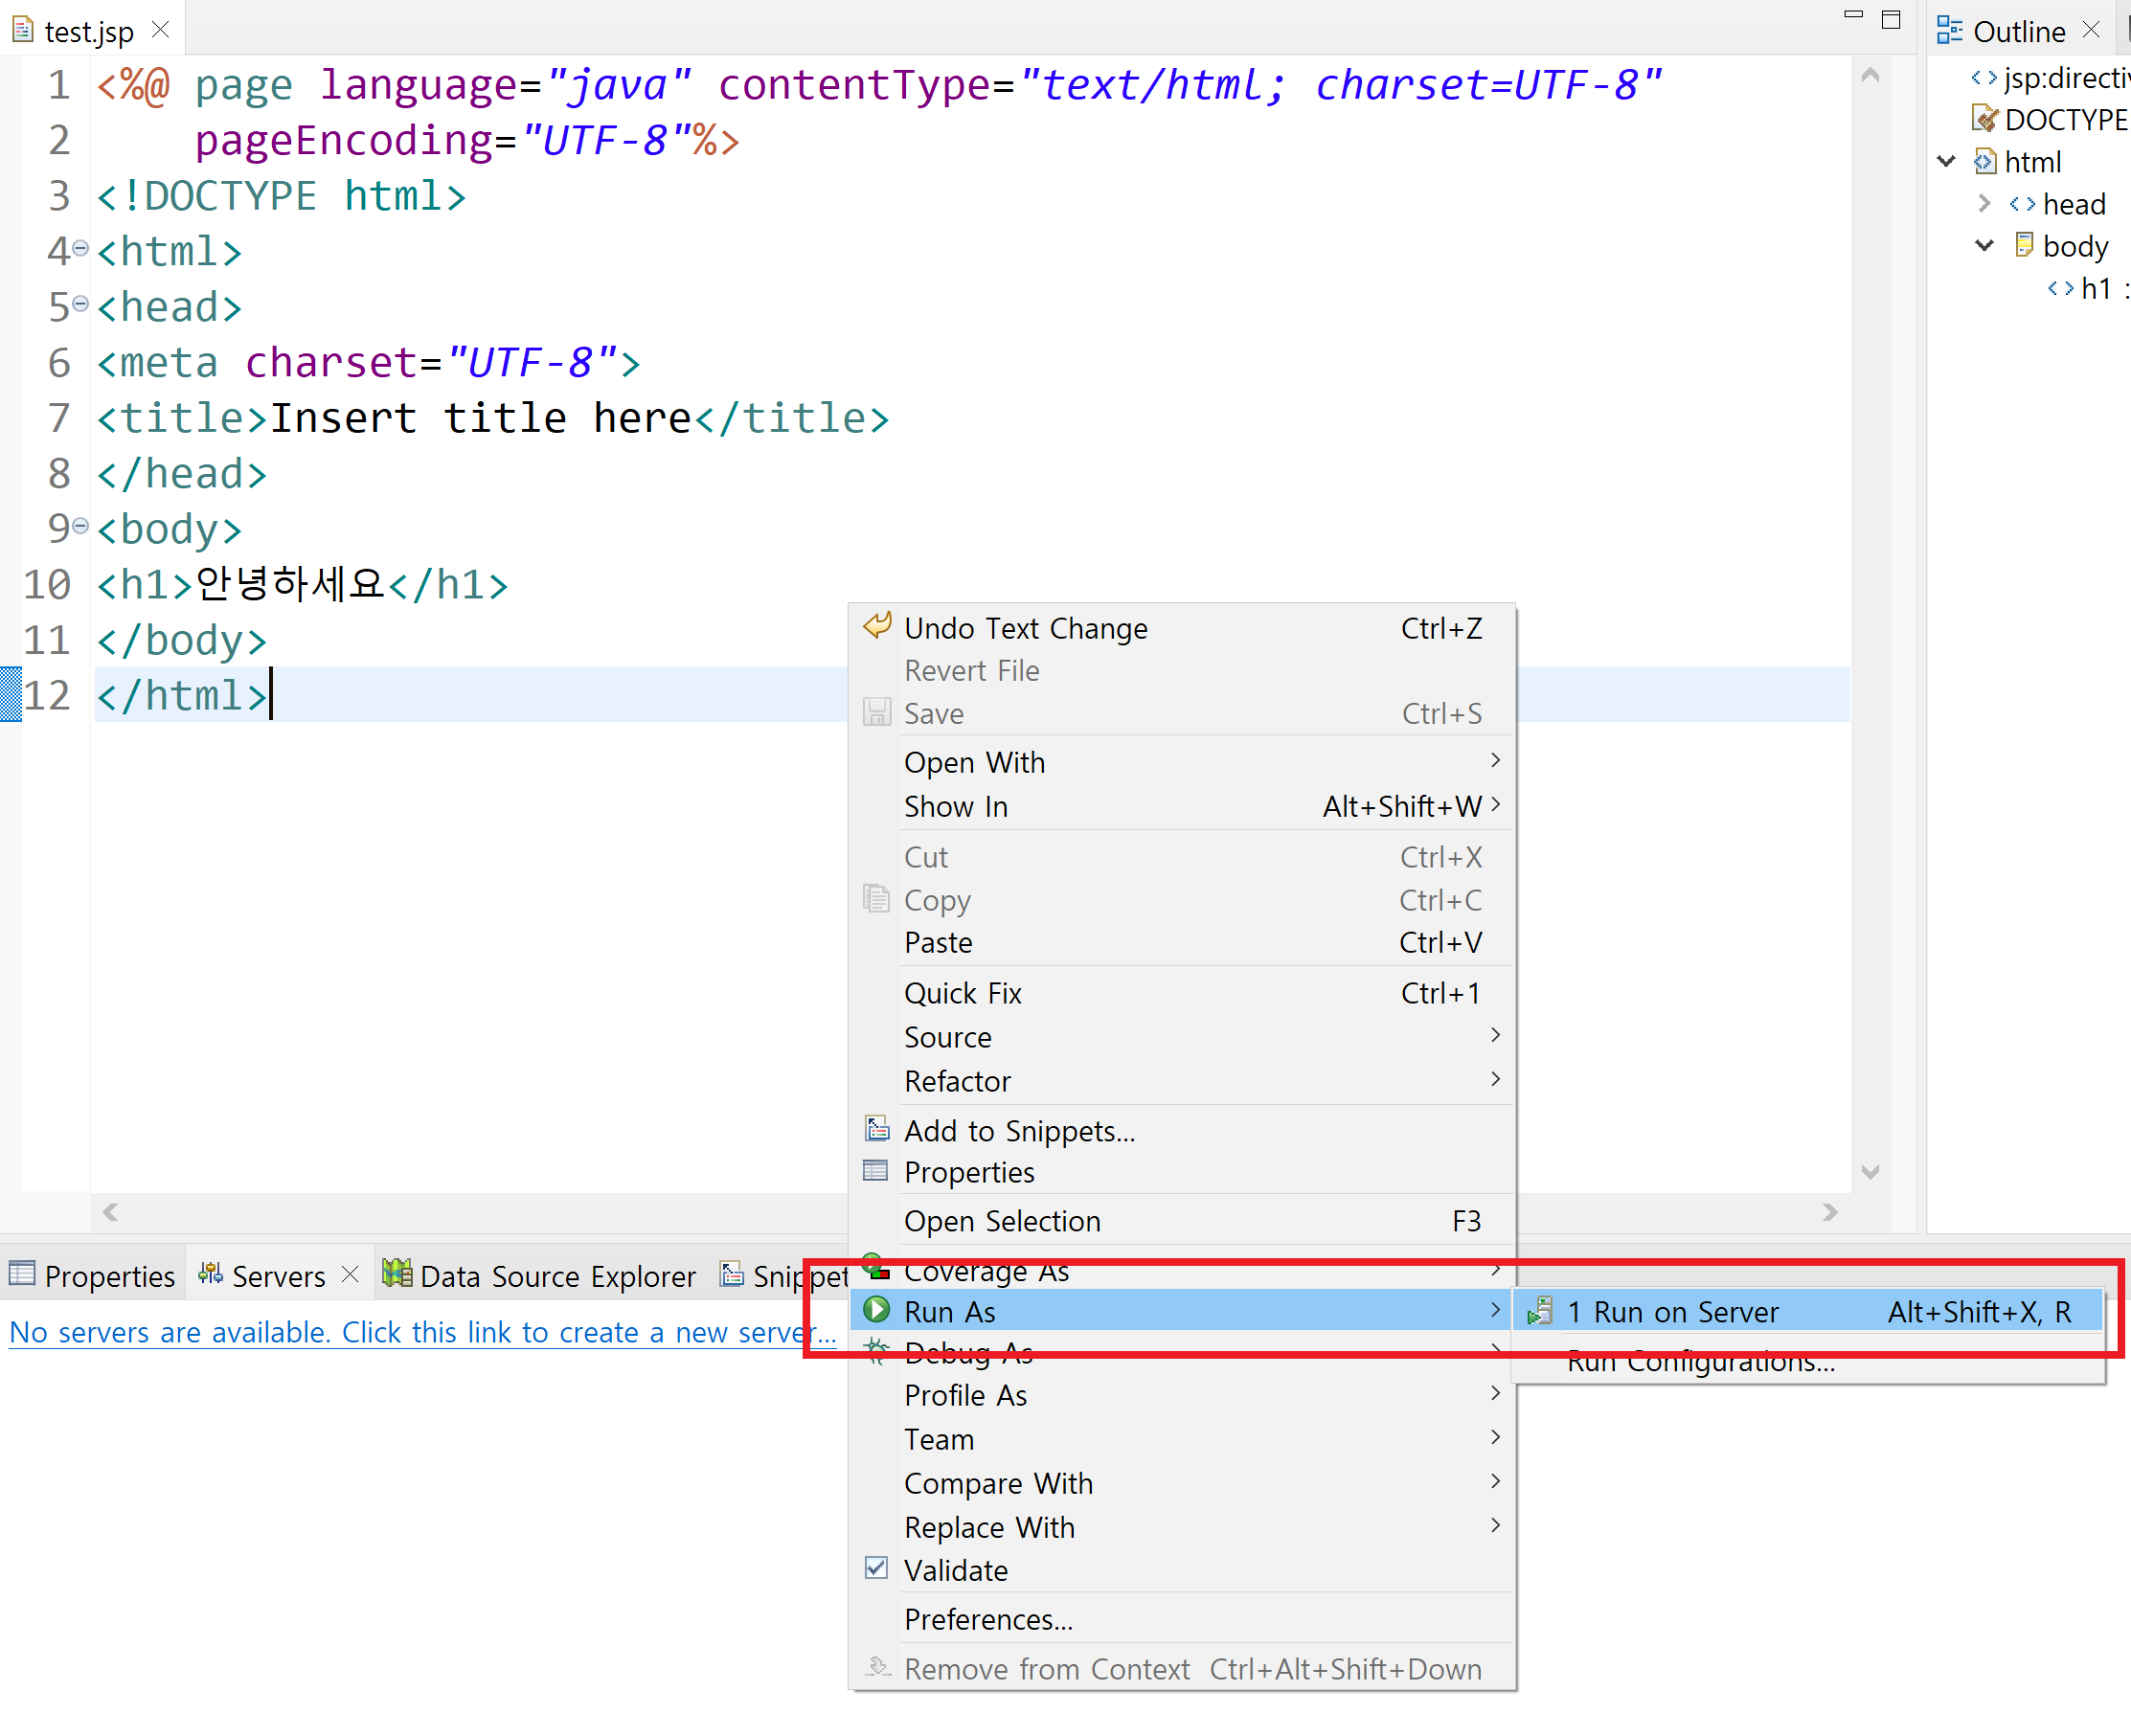Click the Servers tab icon

click(x=210, y=1275)
